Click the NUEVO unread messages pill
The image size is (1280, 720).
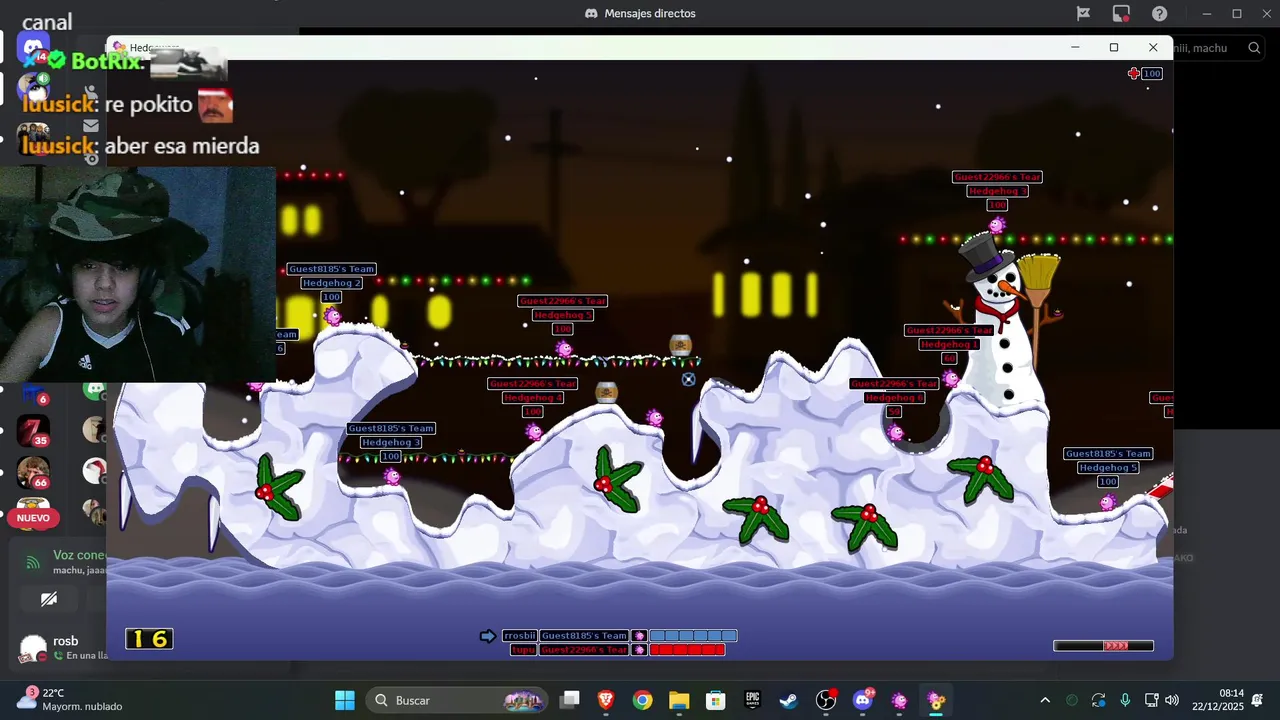[x=33, y=518]
